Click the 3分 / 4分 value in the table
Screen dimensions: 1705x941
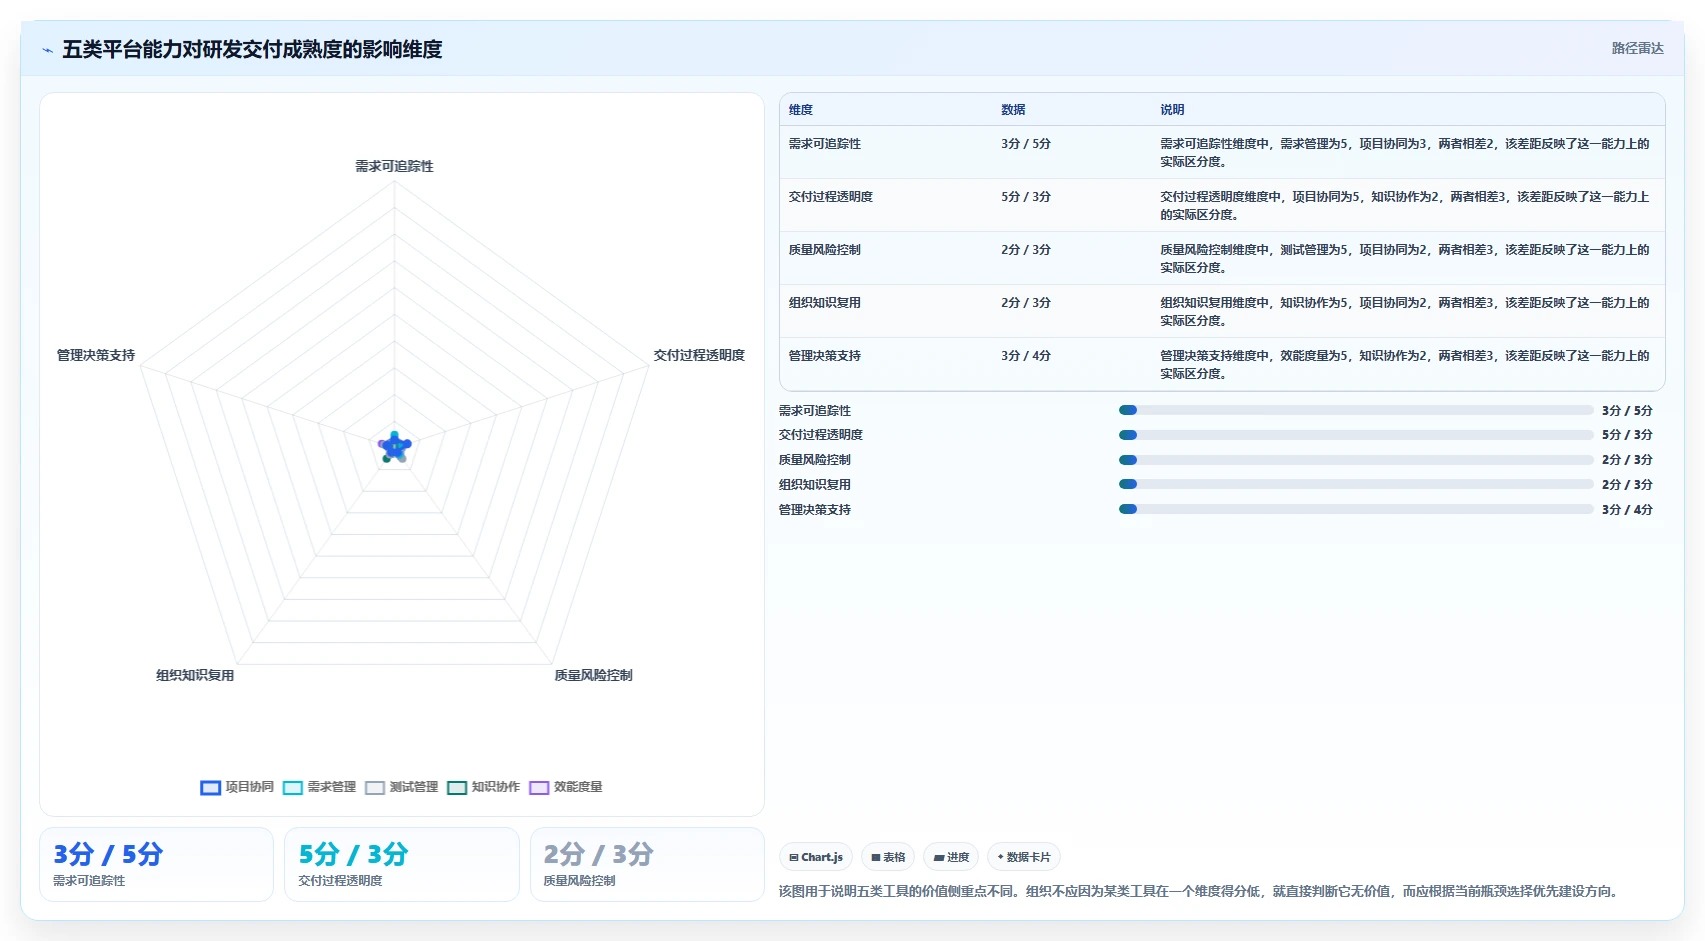coord(1026,356)
